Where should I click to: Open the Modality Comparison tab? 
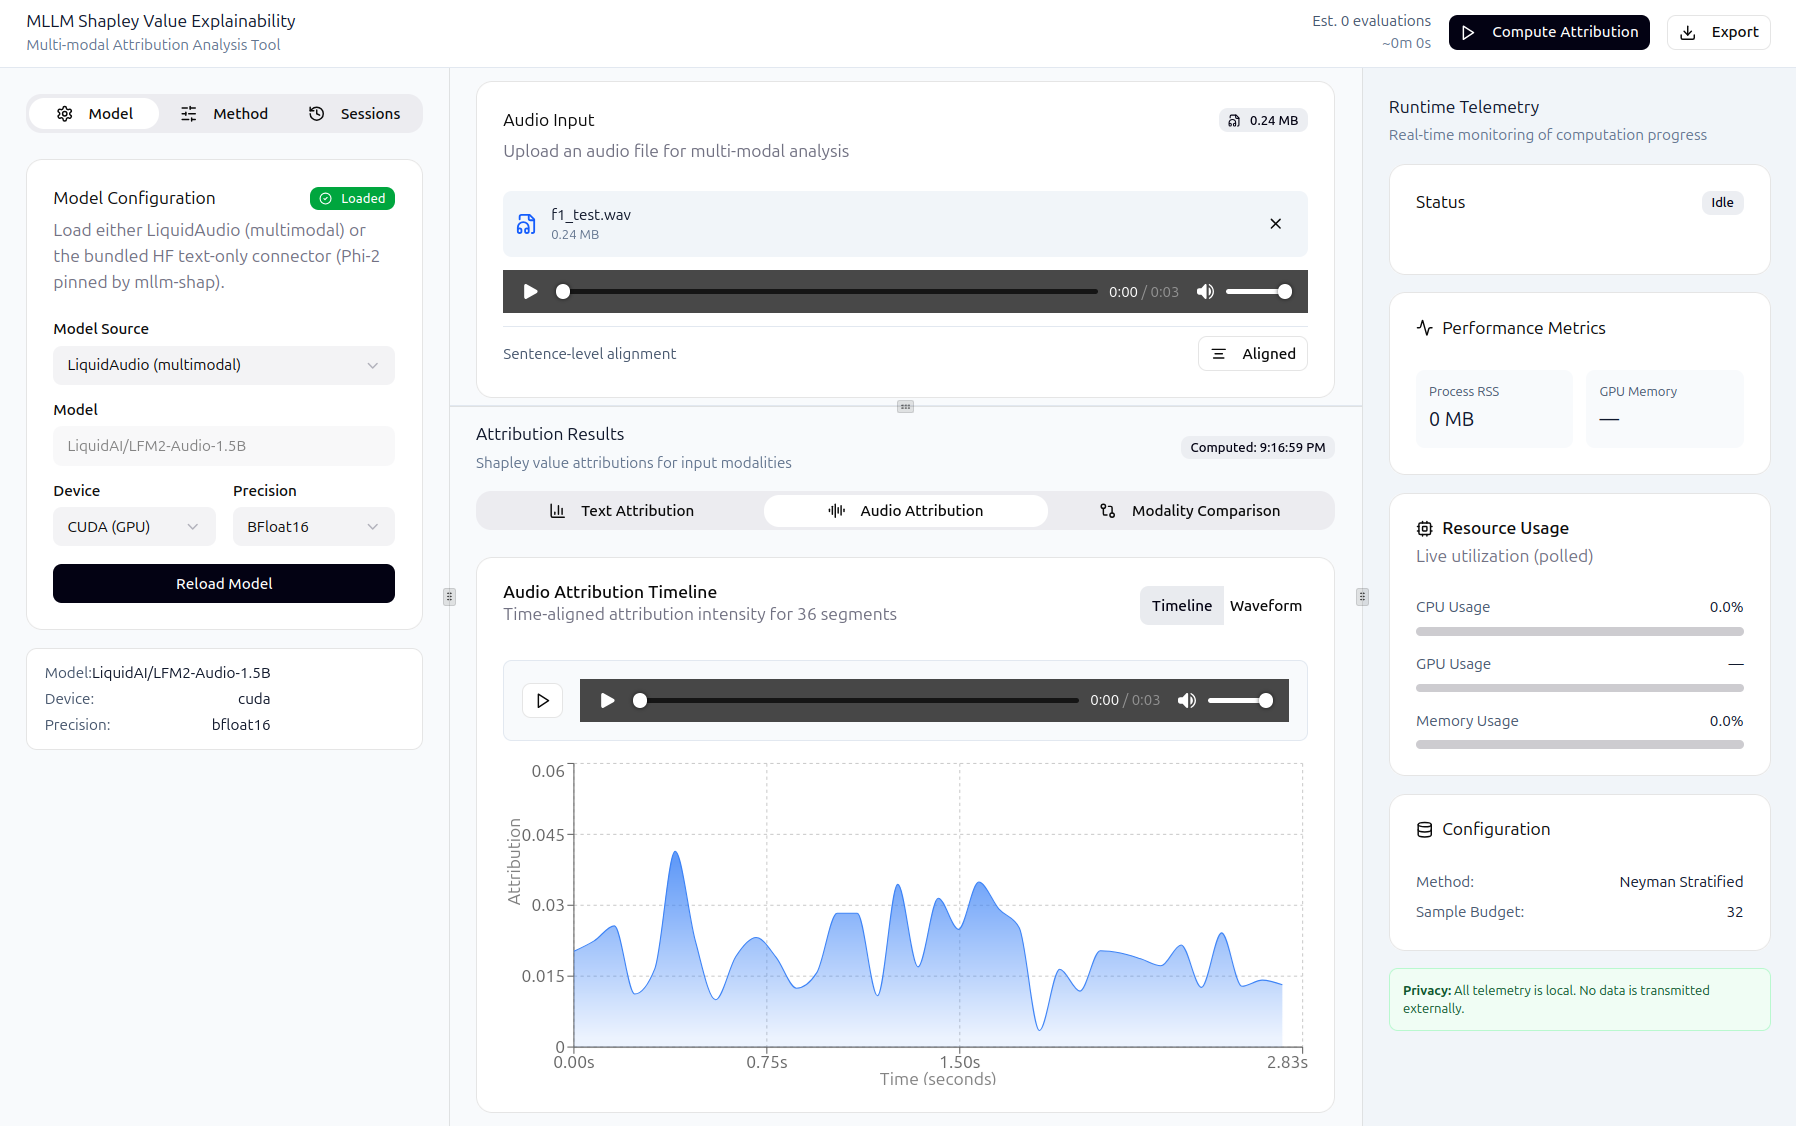(x=1190, y=511)
